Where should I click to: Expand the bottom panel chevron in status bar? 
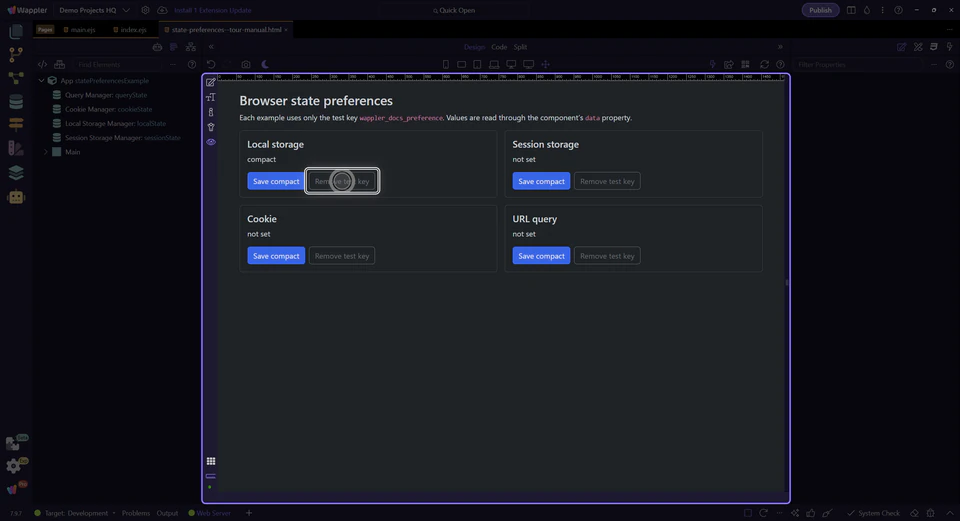(950, 513)
